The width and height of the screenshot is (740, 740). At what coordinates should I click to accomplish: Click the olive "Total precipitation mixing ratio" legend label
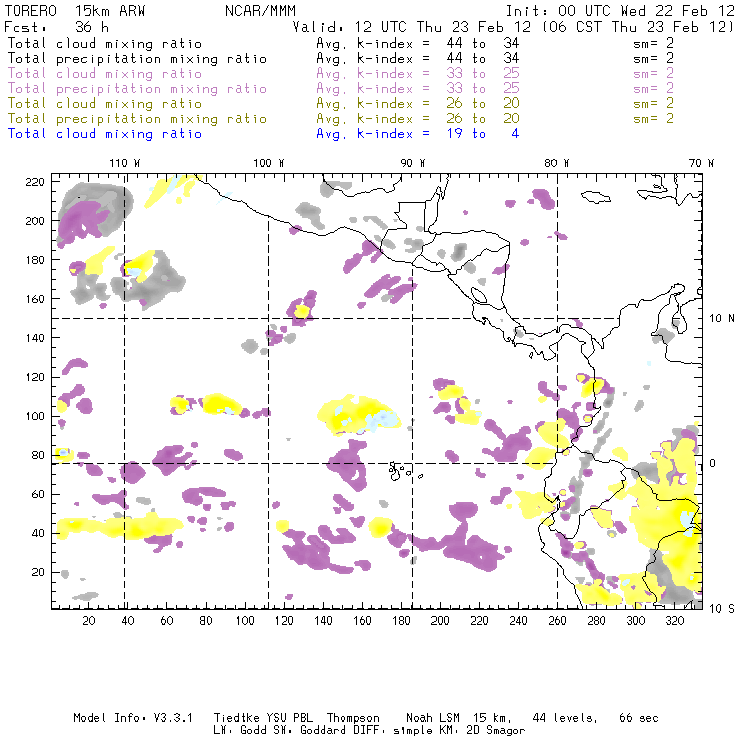[x=137, y=119]
